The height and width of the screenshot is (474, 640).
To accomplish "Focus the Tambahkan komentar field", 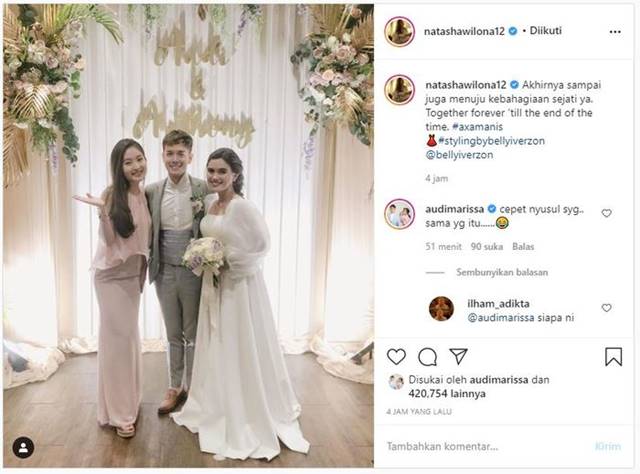I will [486, 446].
